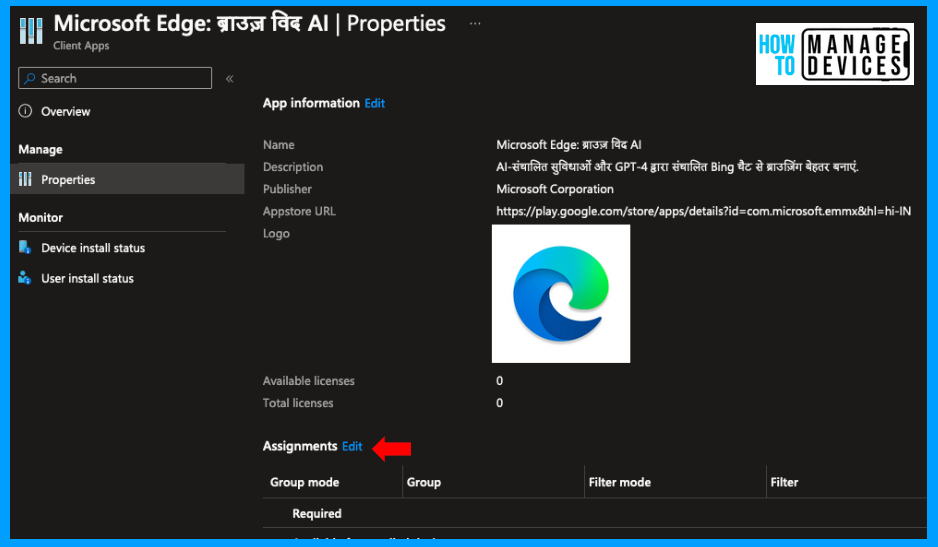Click the Group mode column header
The height and width of the screenshot is (547, 938).
304,482
